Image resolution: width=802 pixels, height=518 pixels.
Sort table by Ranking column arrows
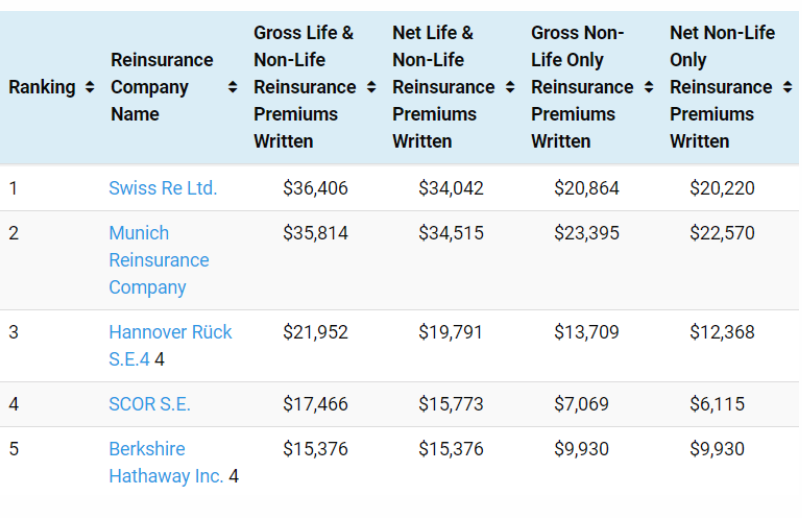coord(90,88)
